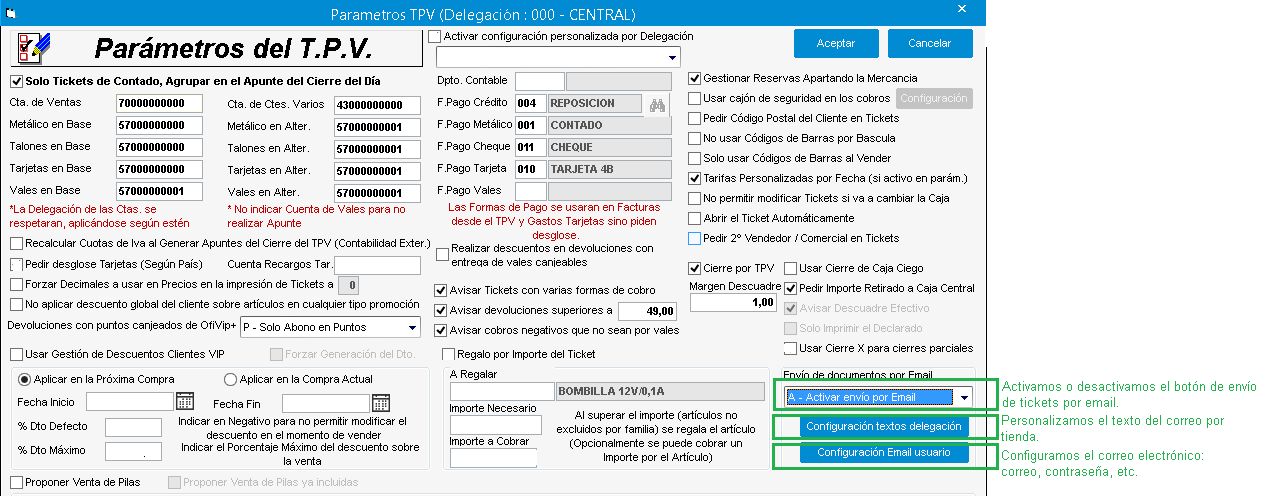Check Realizar descuentos en devoluciones checkbox
This screenshot has height=496, width=1264.
coord(442,255)
